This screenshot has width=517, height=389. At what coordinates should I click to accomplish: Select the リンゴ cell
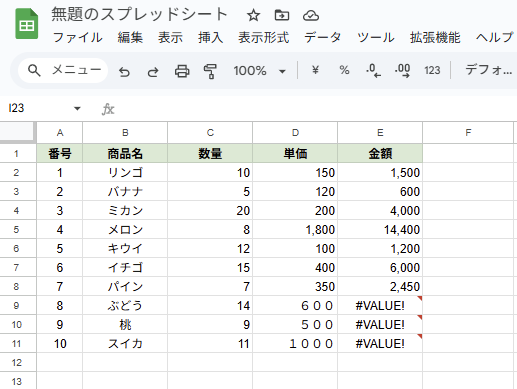(125, 172)
